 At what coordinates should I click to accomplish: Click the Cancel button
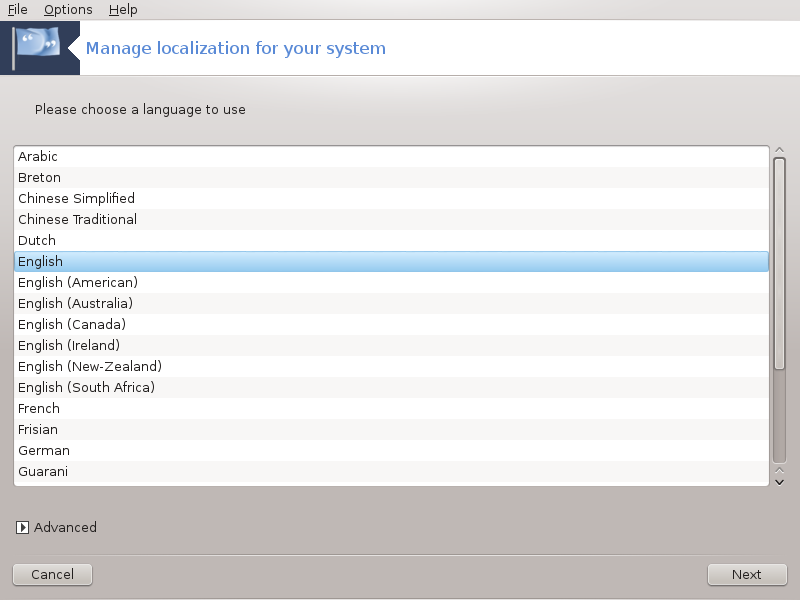(x=53, y=574)
